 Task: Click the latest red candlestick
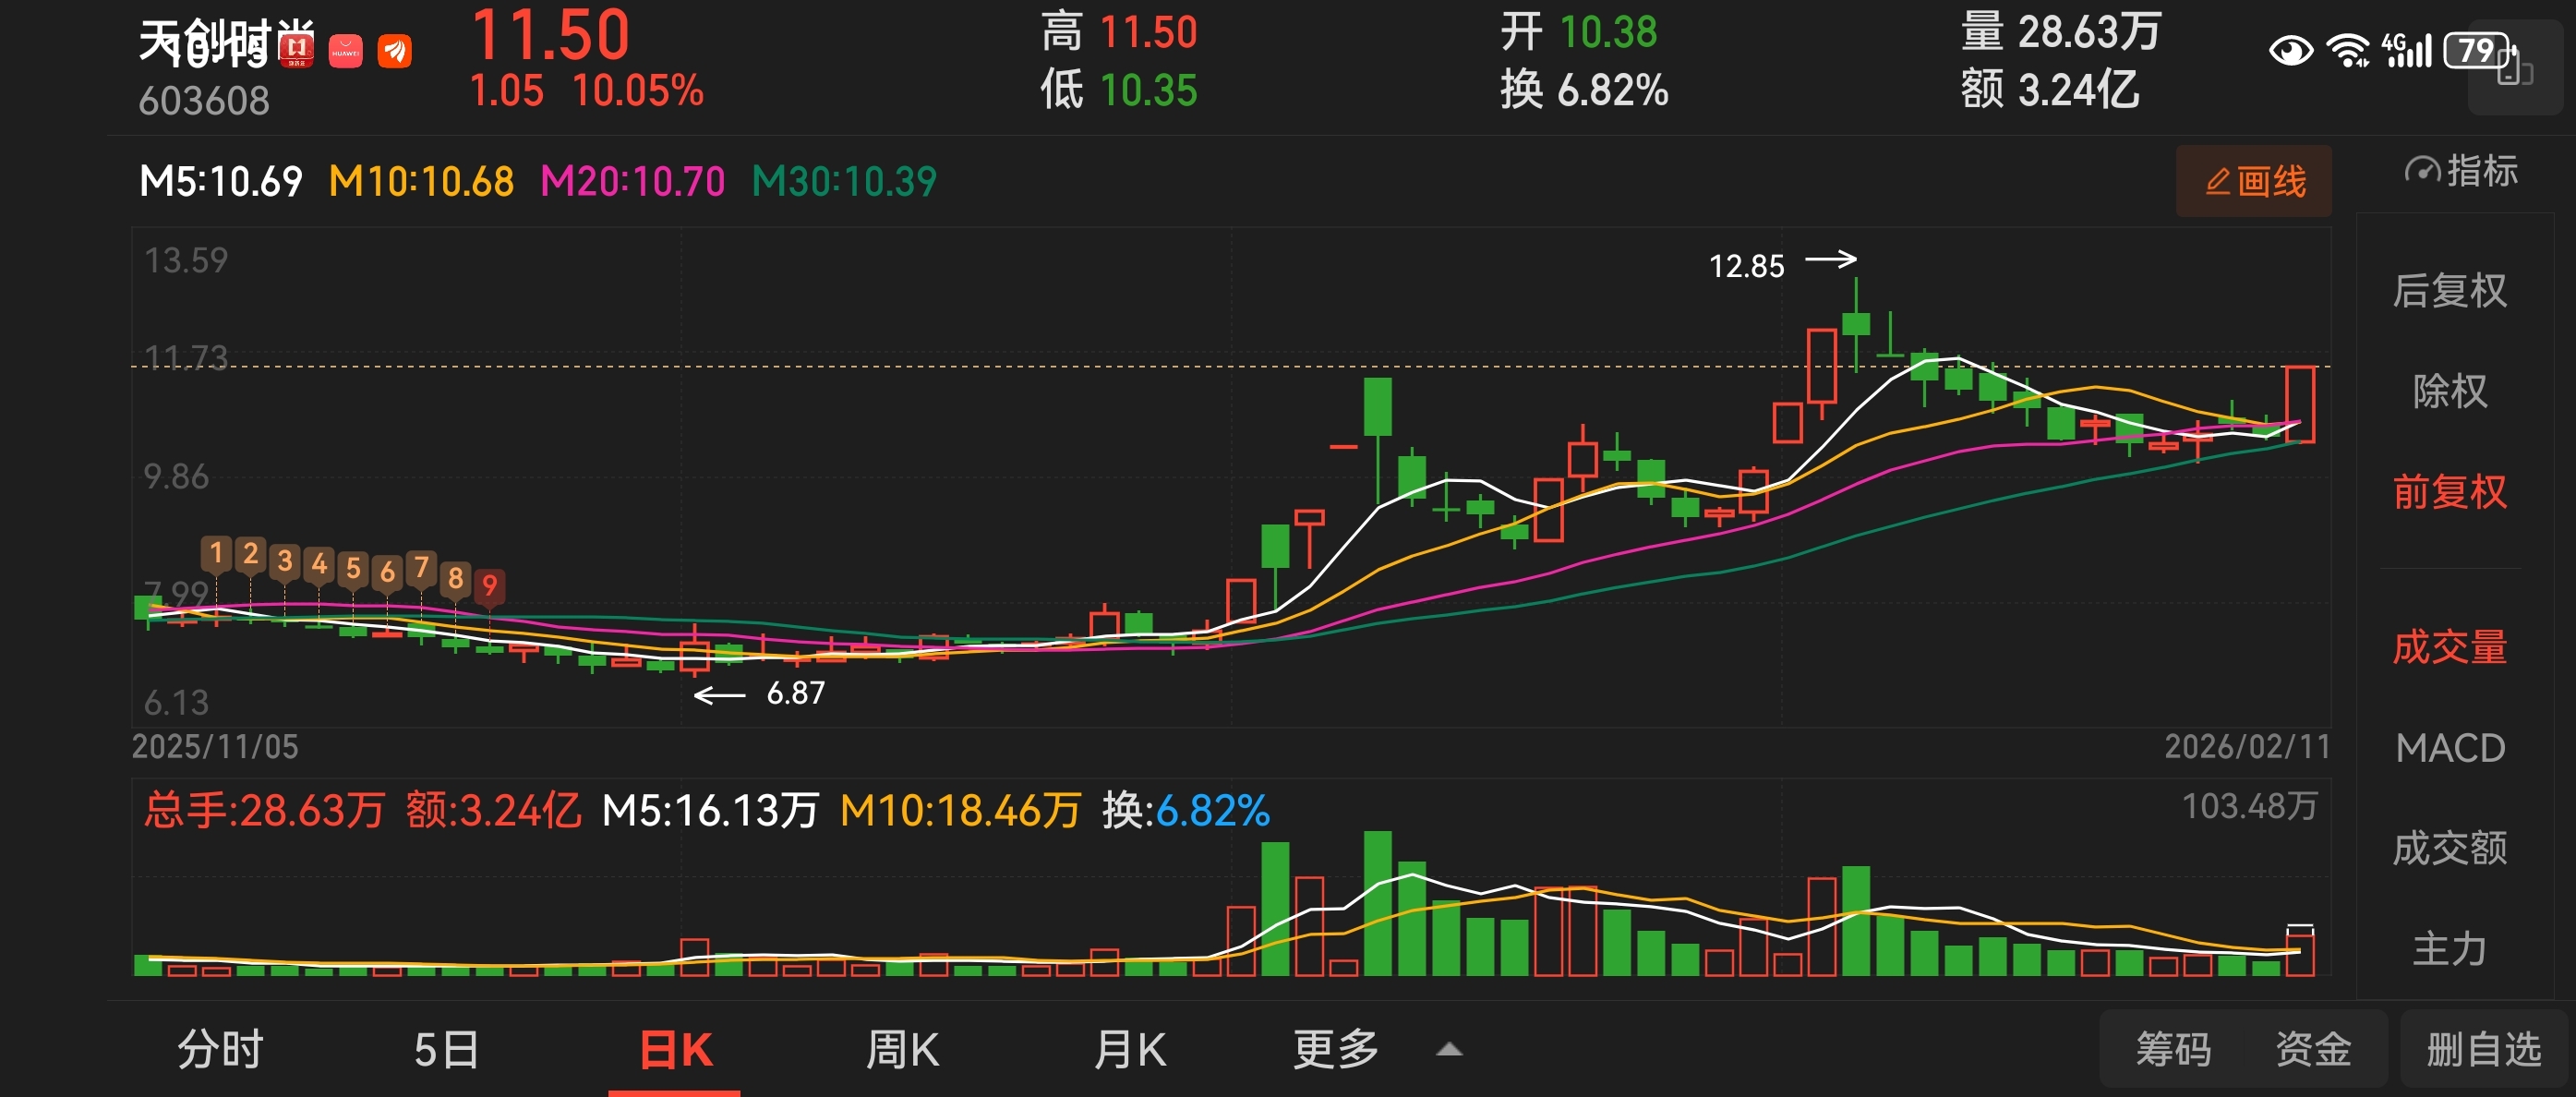[2299, 405]
